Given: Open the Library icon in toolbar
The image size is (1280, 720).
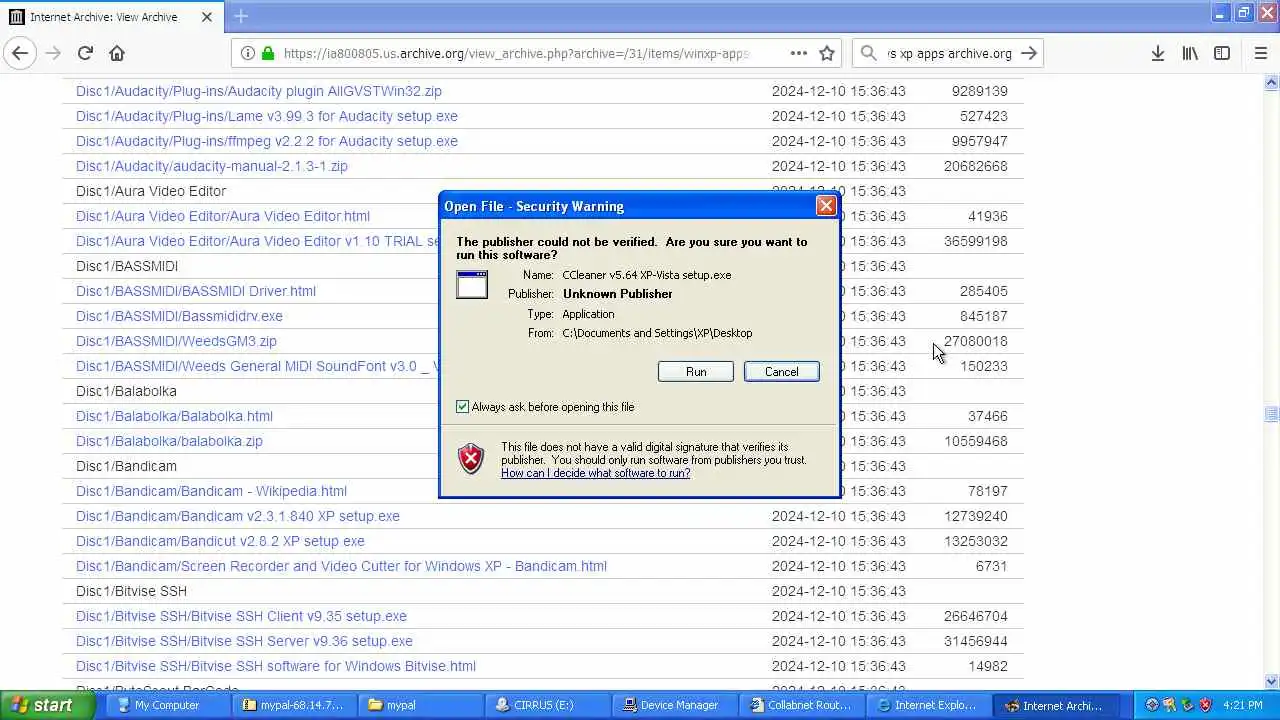Looking at the screenshot, I should [1190, 54].
